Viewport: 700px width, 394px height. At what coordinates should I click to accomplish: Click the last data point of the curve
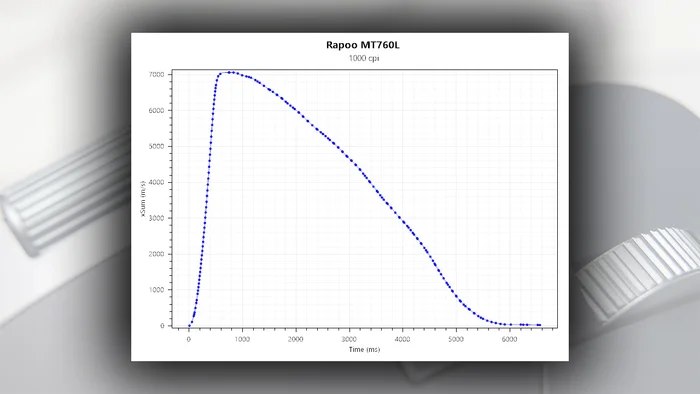(x=540, y=325)
